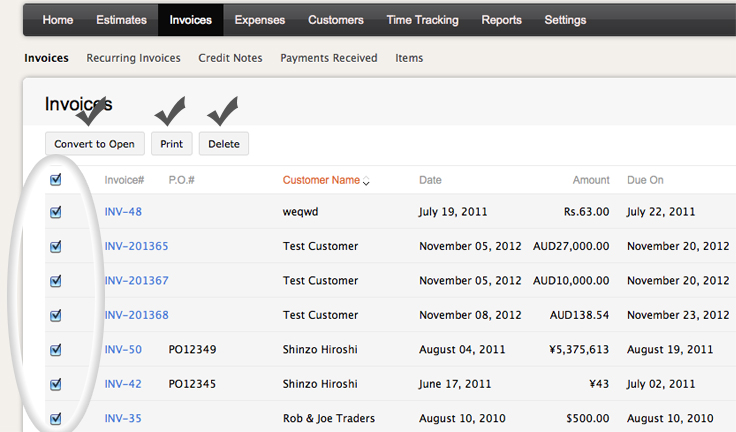Select the Invoices sub-navigation link

[46, 58]
